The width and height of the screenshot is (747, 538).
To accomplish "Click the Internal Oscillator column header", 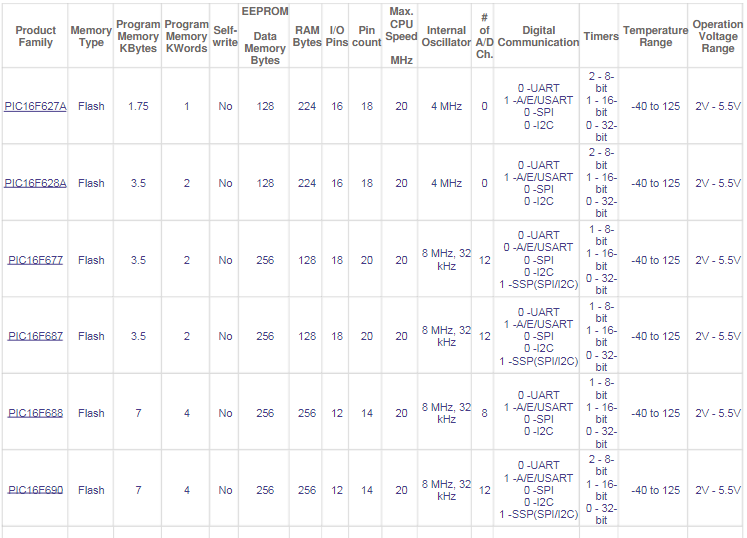I will tap(446, 36).
